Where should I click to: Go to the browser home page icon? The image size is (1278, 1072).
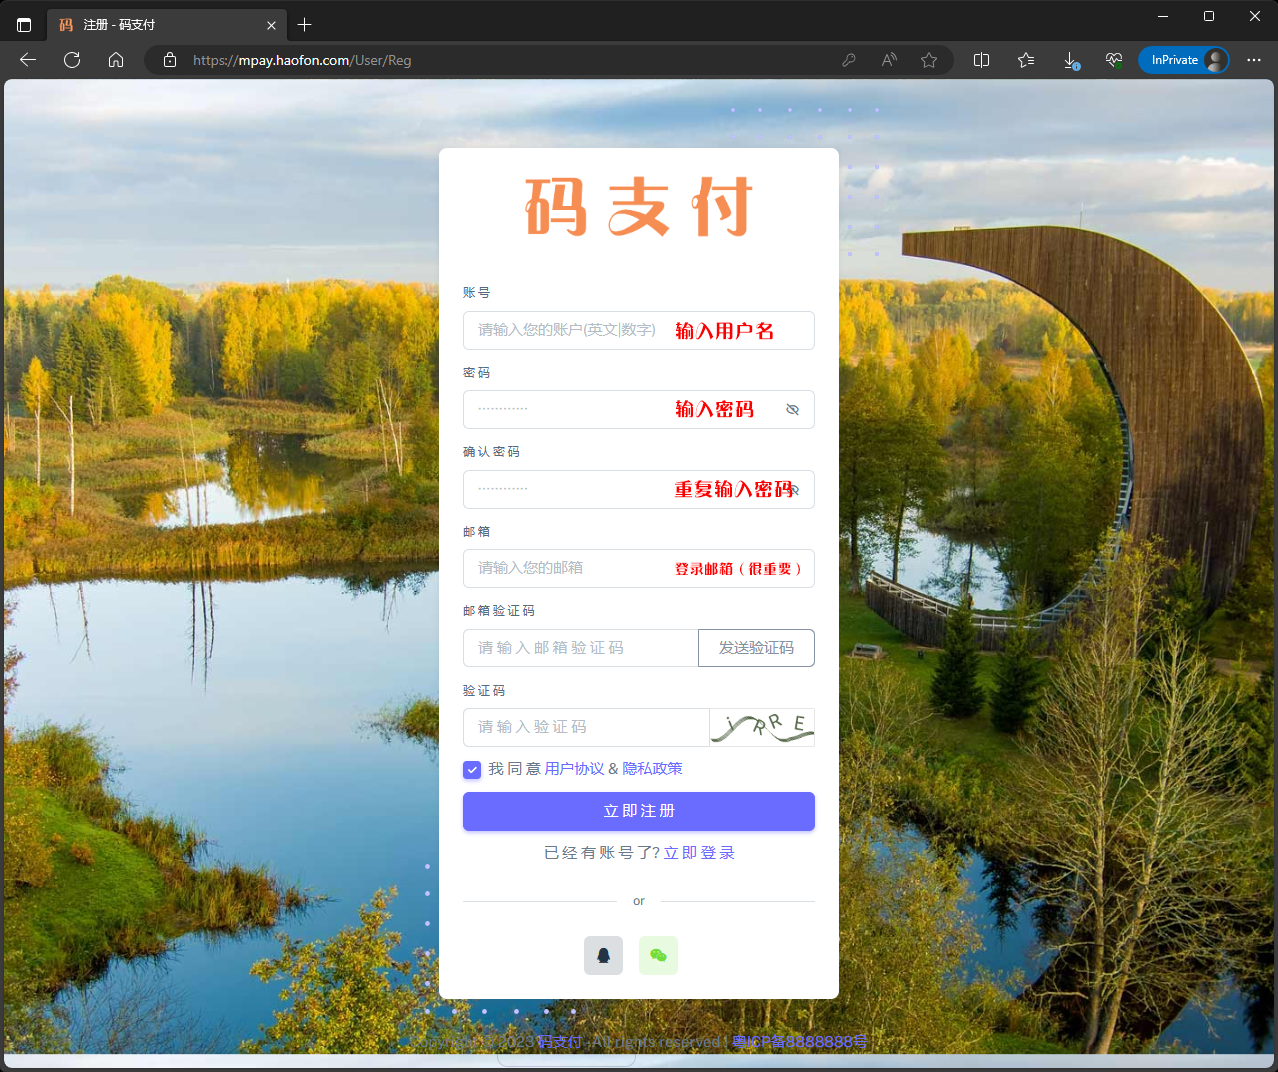coord(116,60)
